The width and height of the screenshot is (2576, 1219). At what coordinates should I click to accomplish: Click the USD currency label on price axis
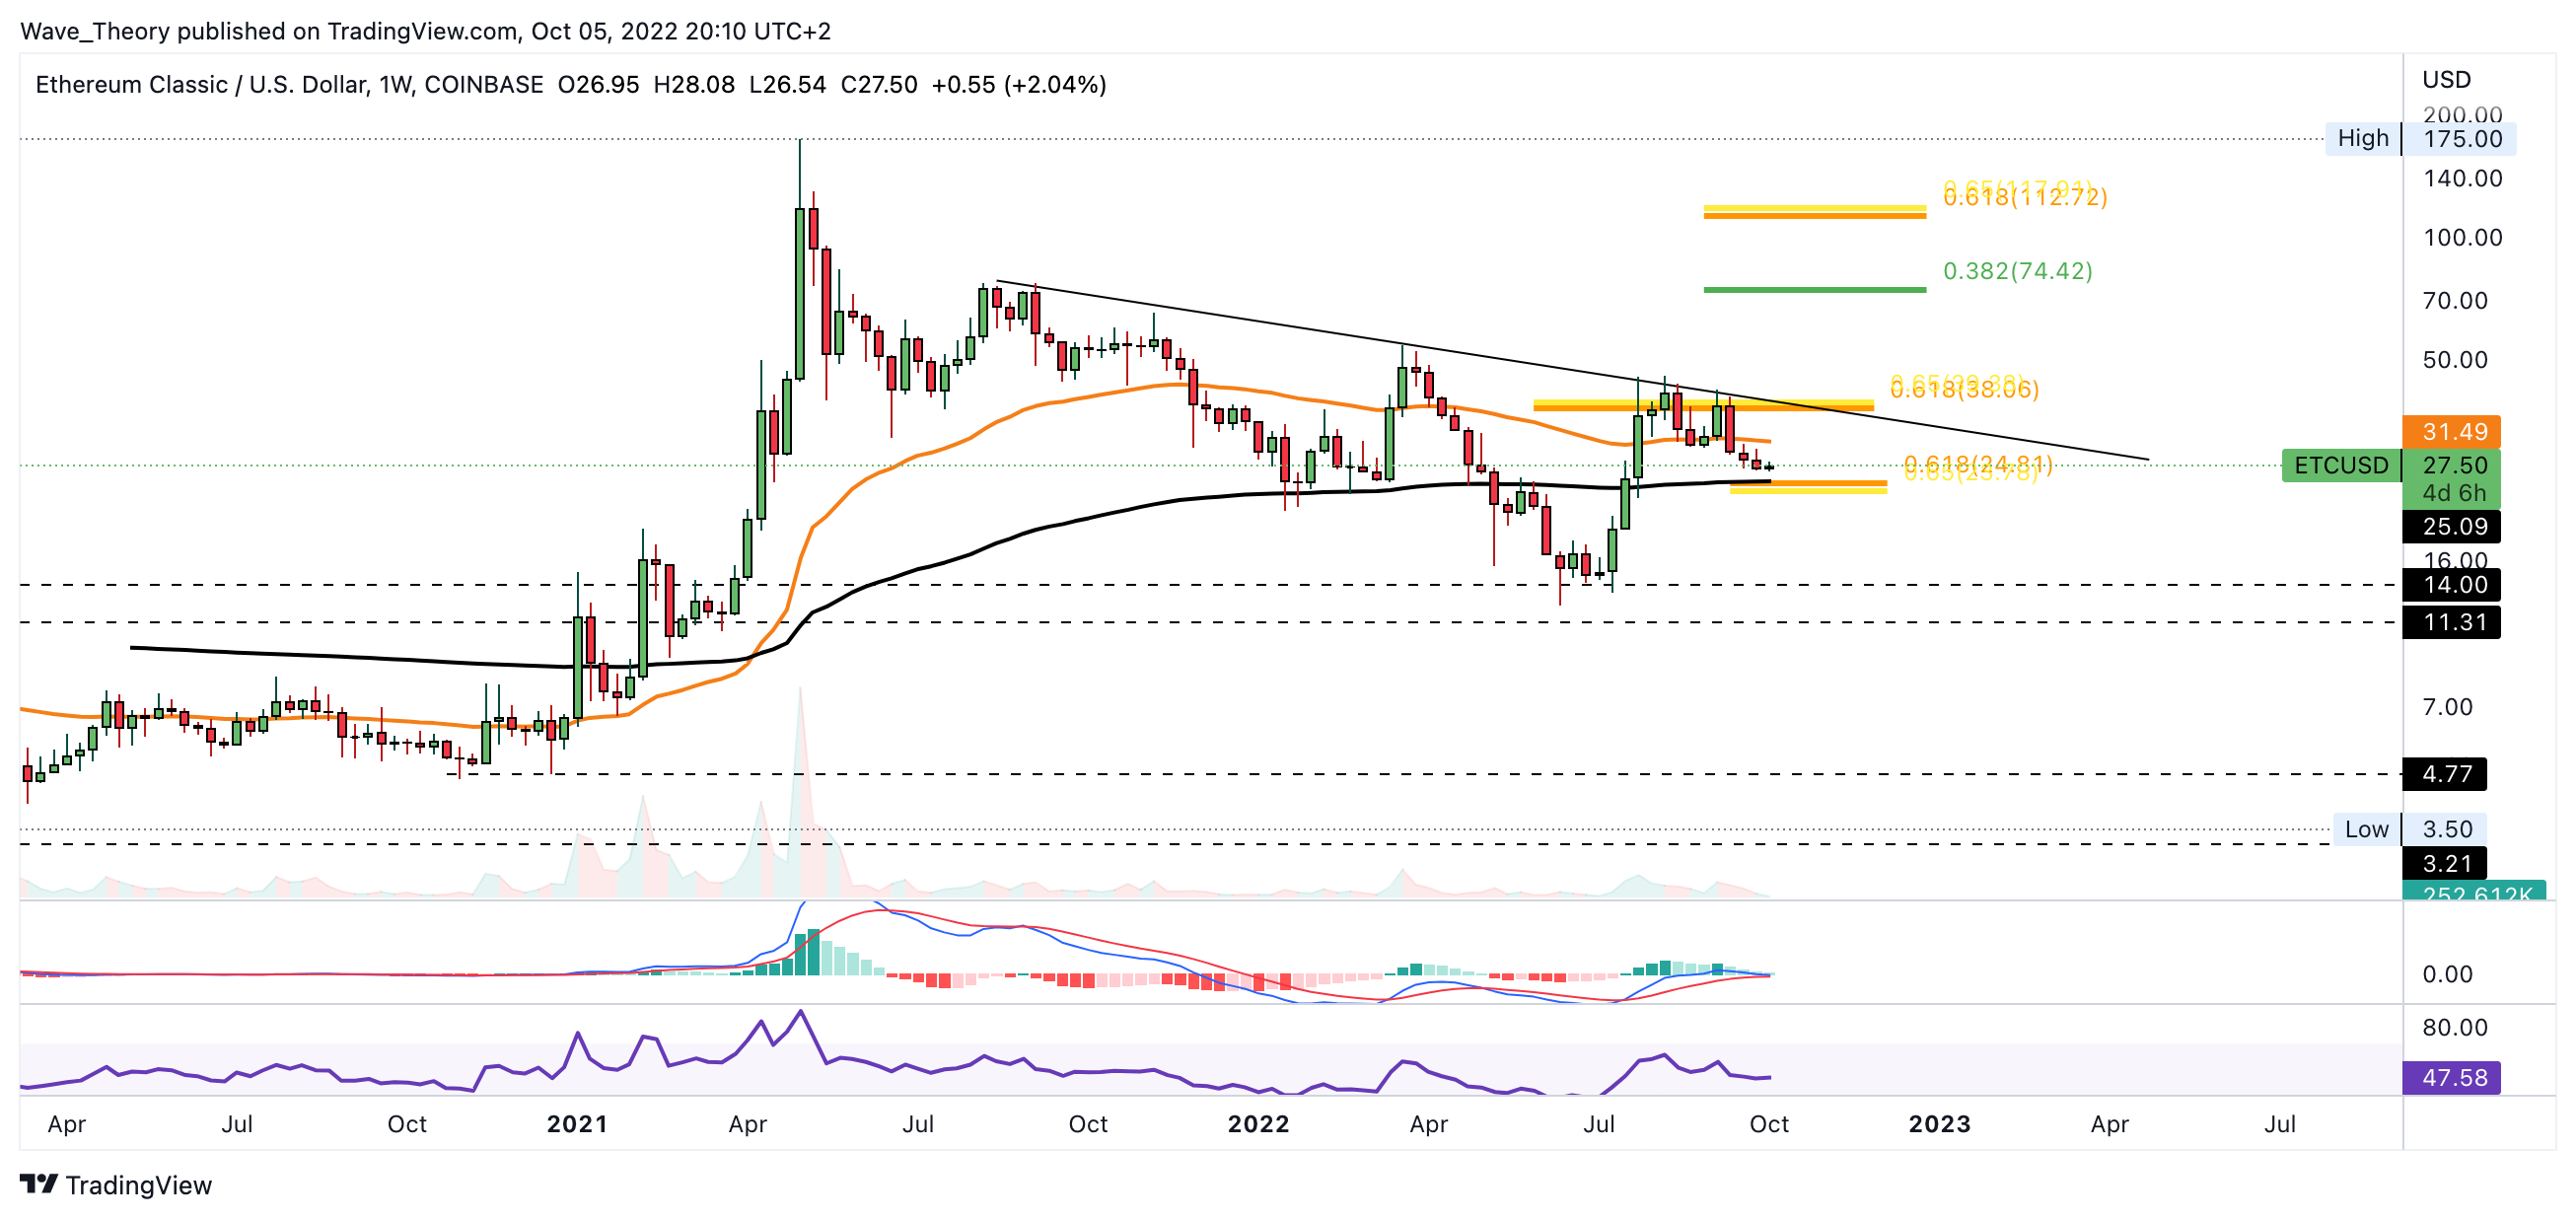[2445, 79]
